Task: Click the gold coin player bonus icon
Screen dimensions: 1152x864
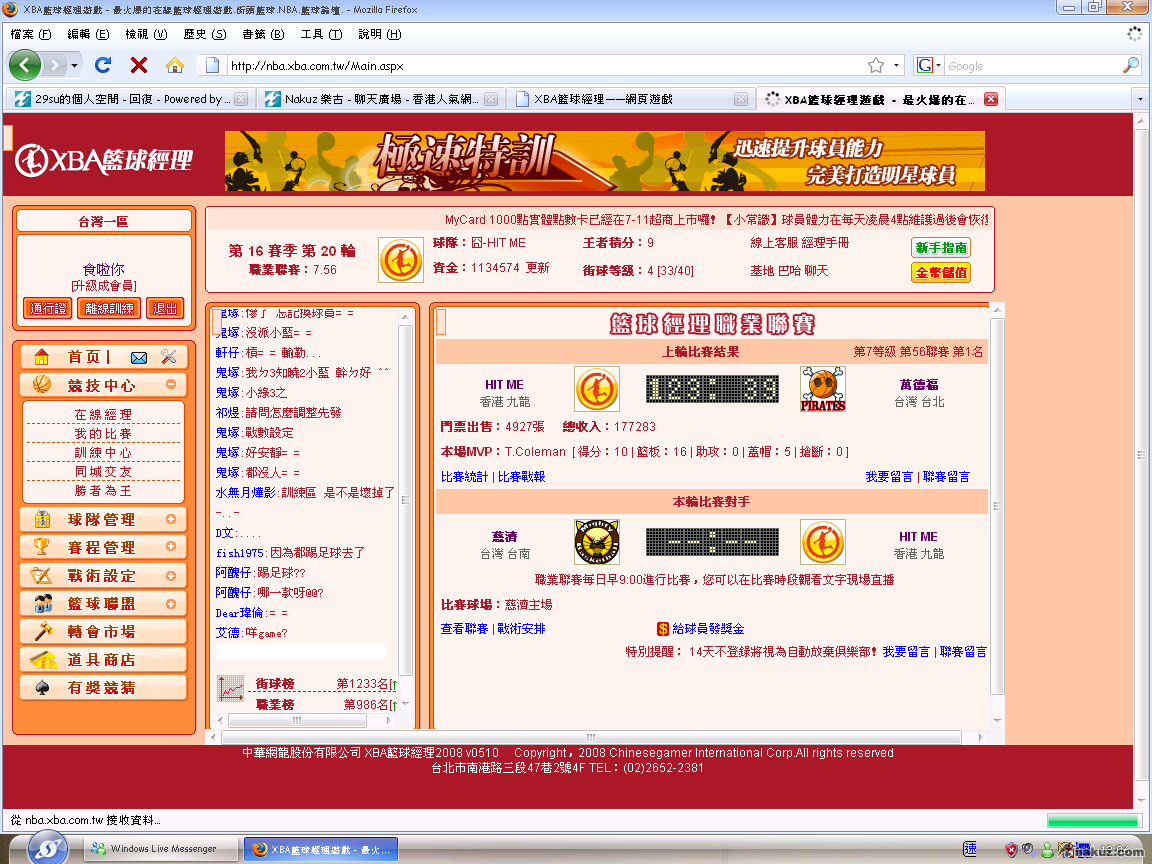Action: [x=662, y=629]
